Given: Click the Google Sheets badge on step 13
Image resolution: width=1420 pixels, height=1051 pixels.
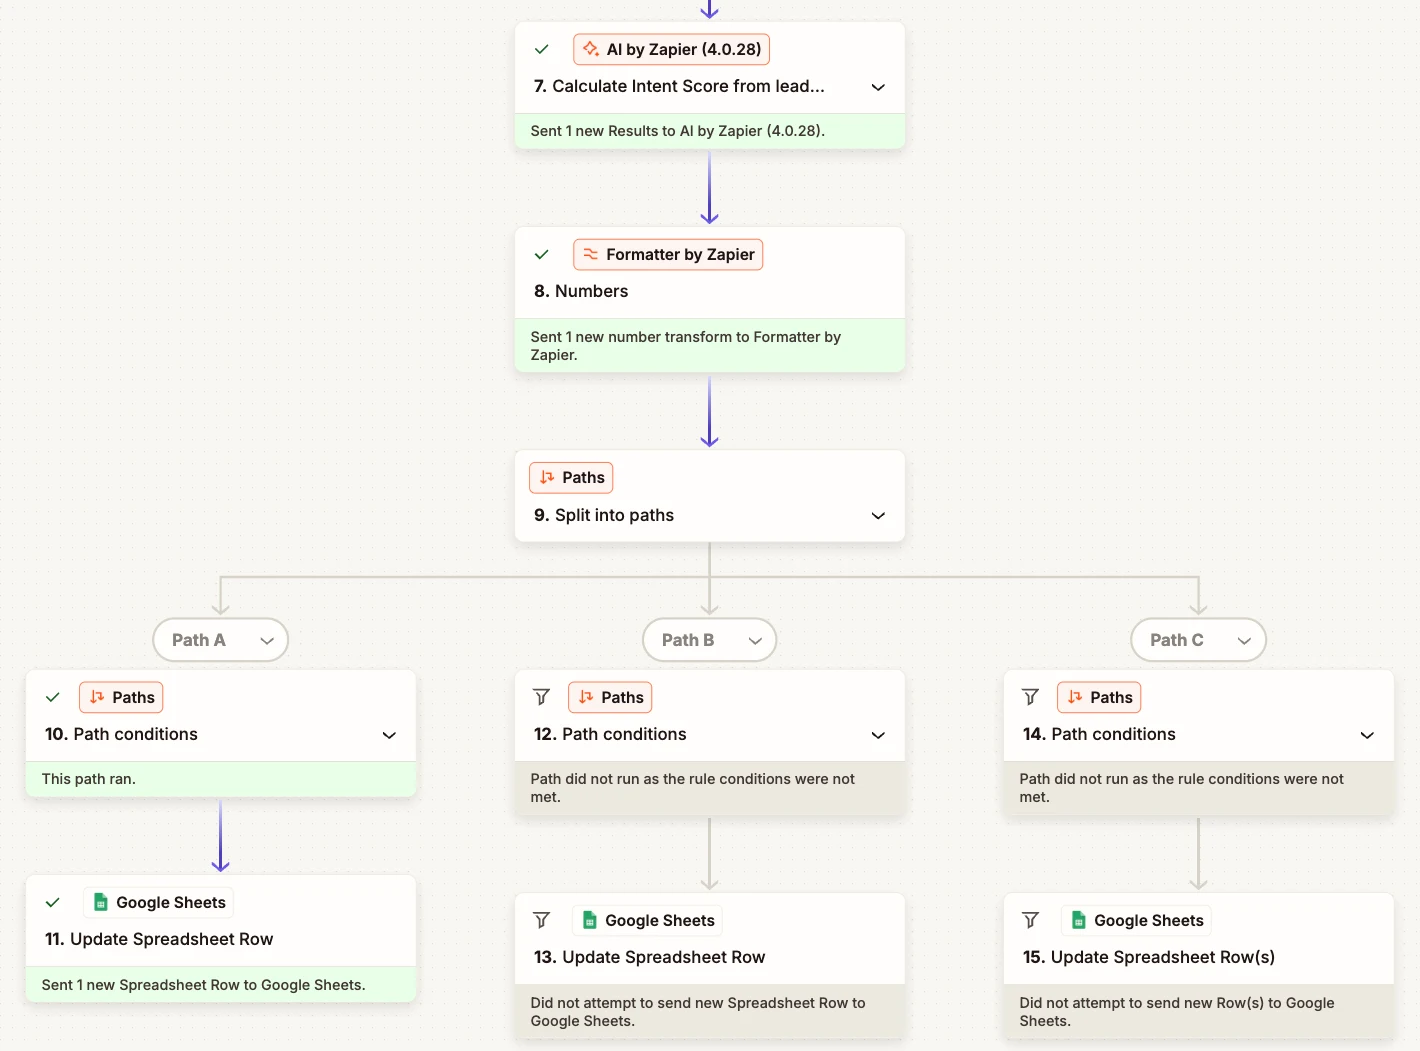Looking at the screenshot, I should point(648,920).
